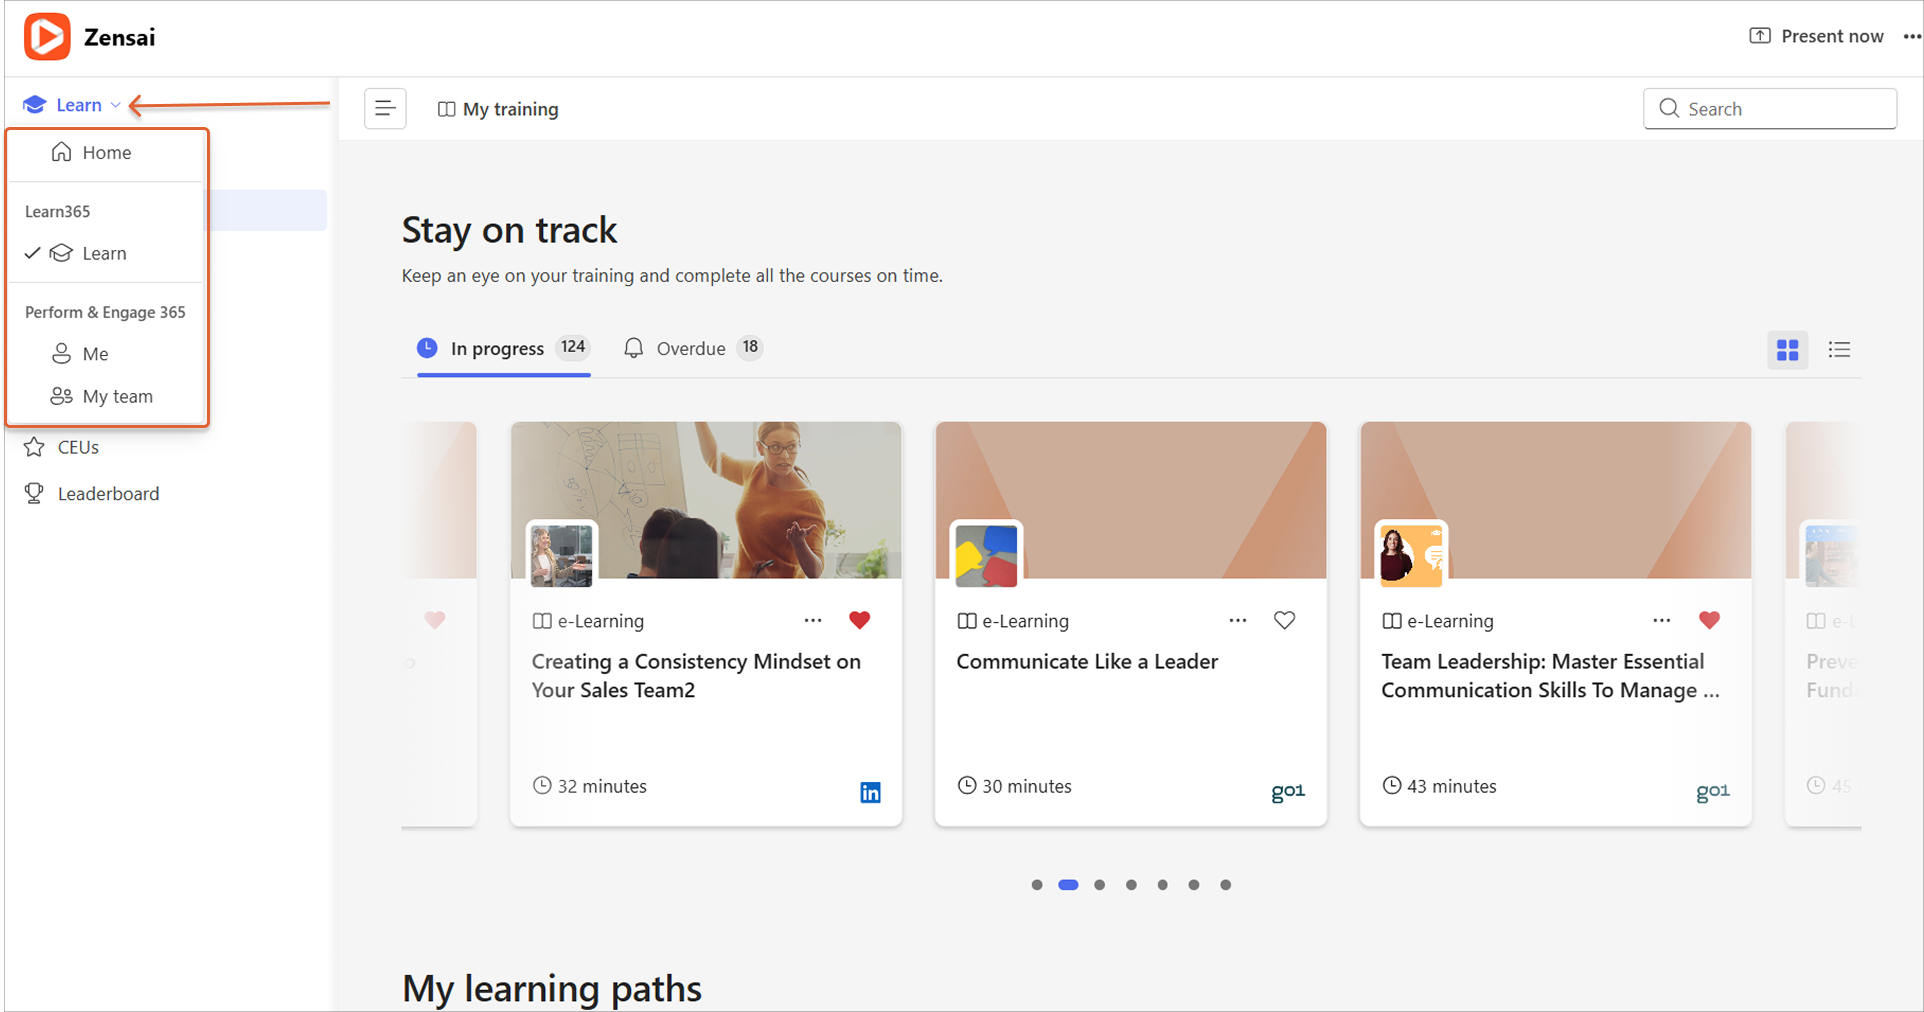Click go1 logo on Team Leadership card
Image resolution: width=1924 pixels, height=1012 pixels.
(1713, 792)
